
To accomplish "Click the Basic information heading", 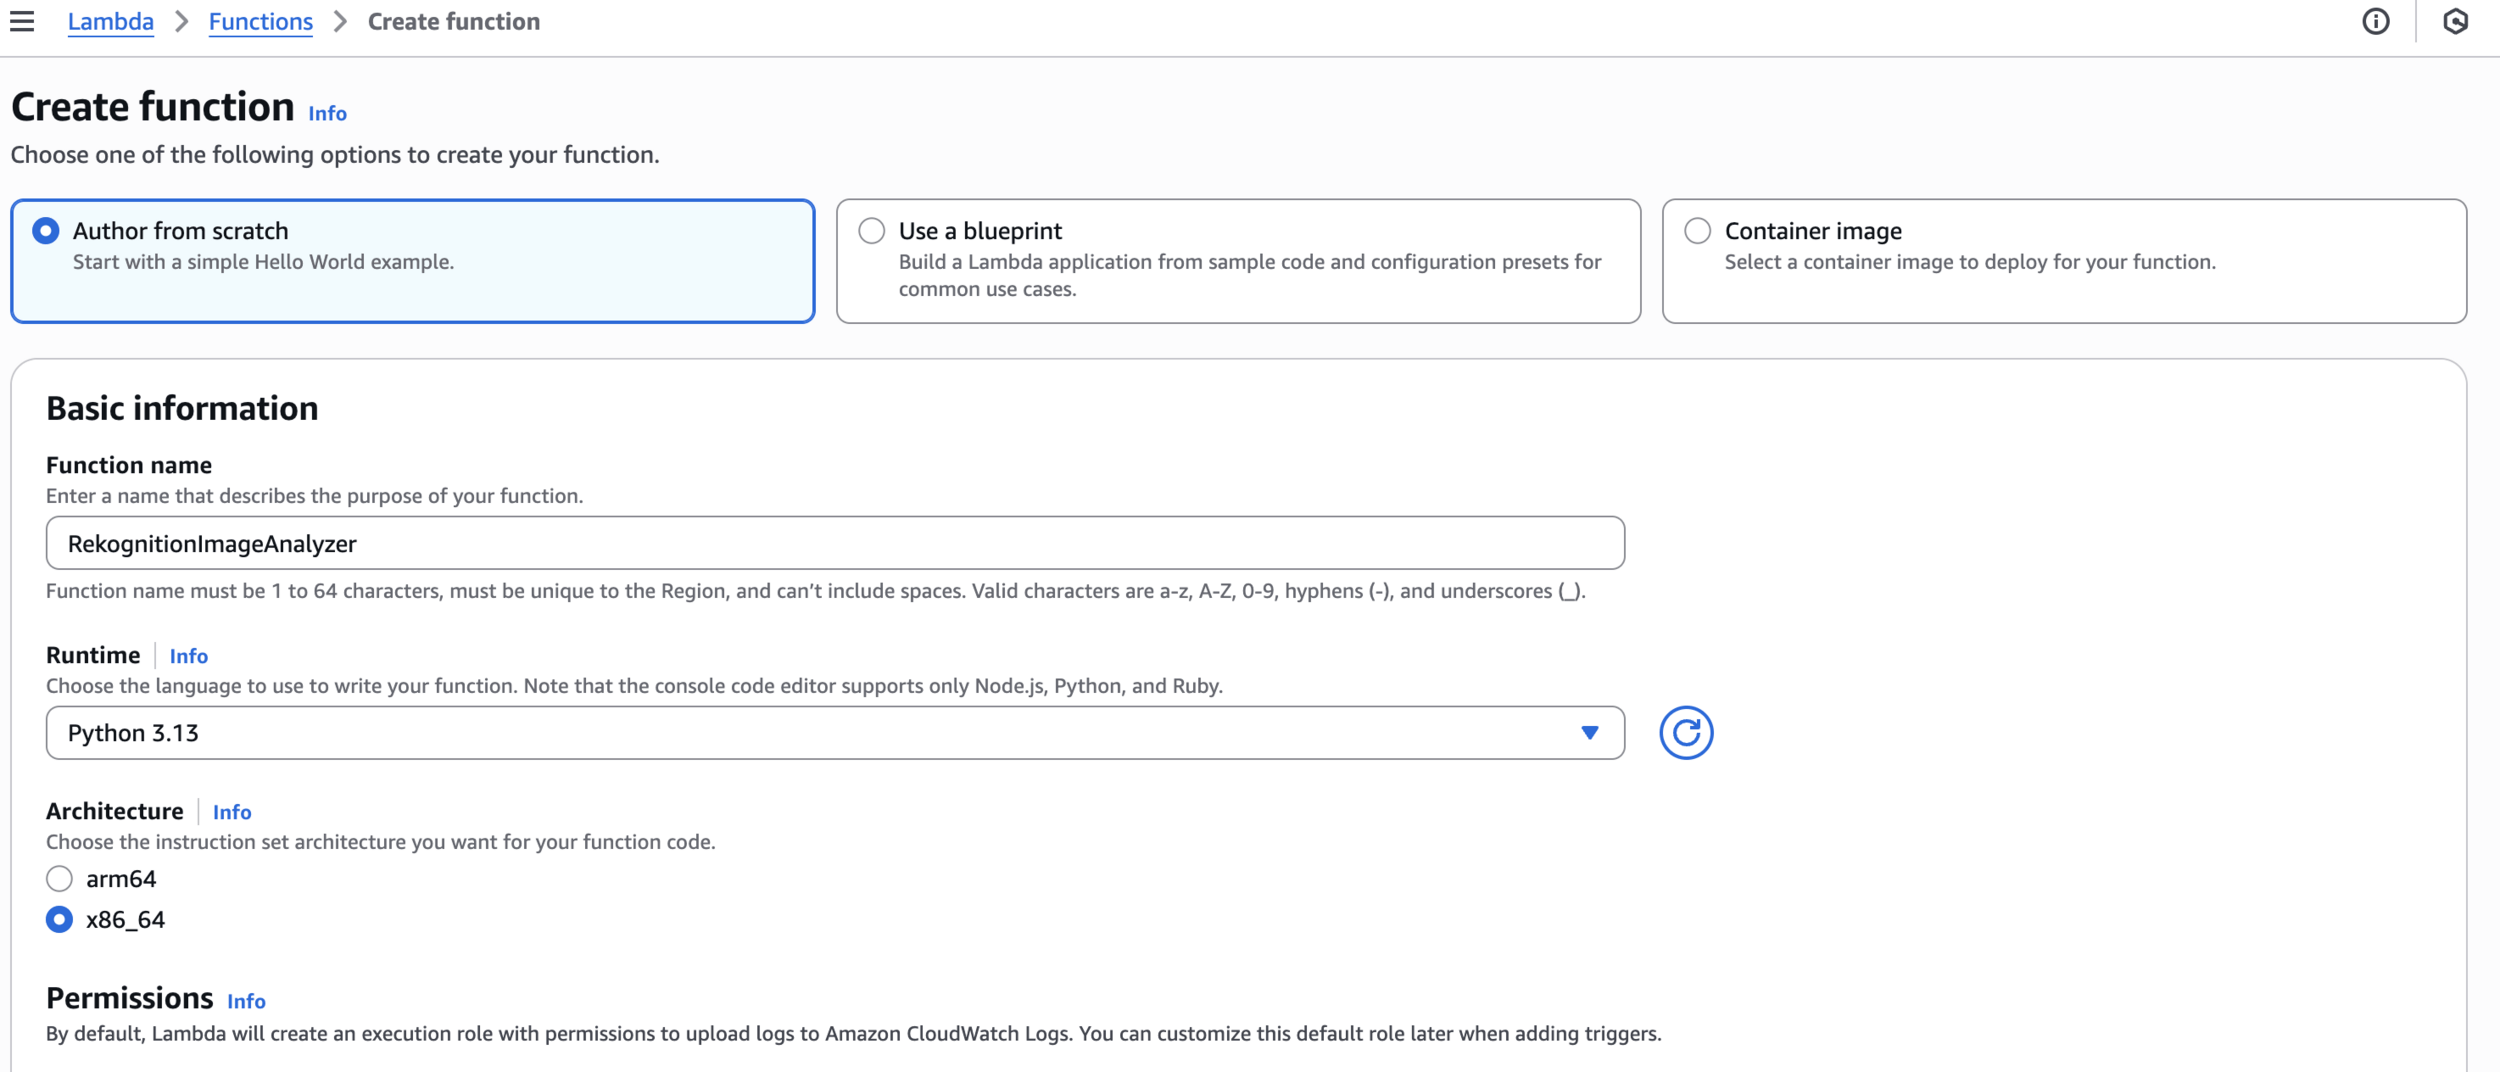I will click(x=182, y=408).
